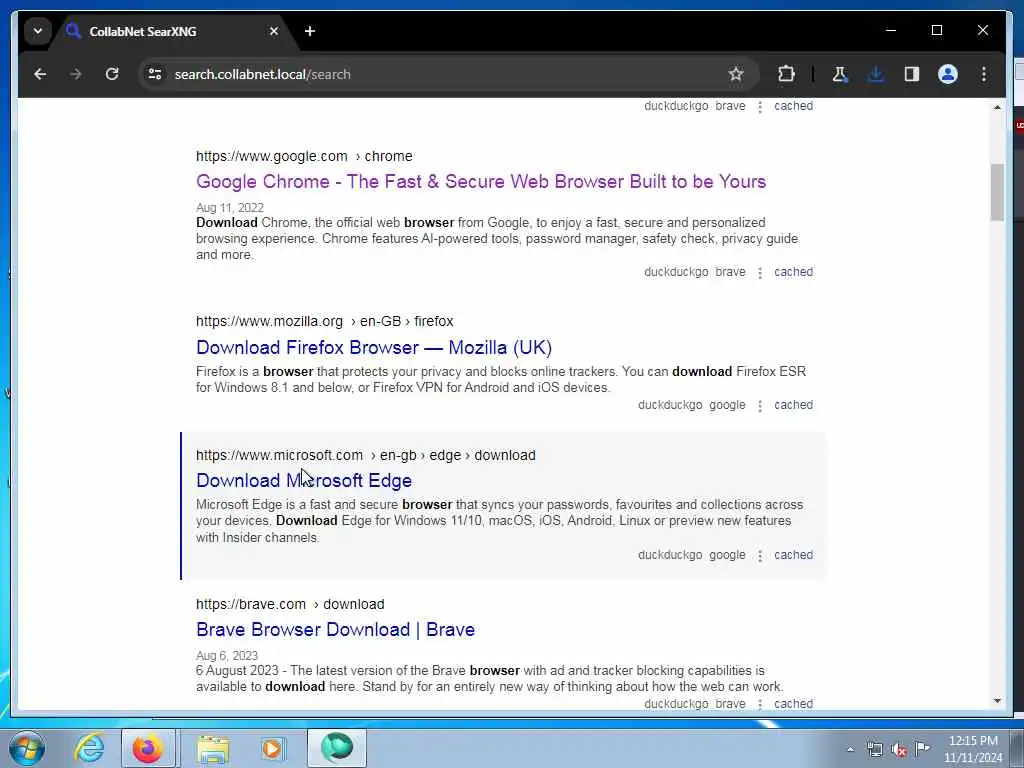Launch Internet Explorer from taskbar
This screenshot has height=768, width=1024.
point(89,748)
